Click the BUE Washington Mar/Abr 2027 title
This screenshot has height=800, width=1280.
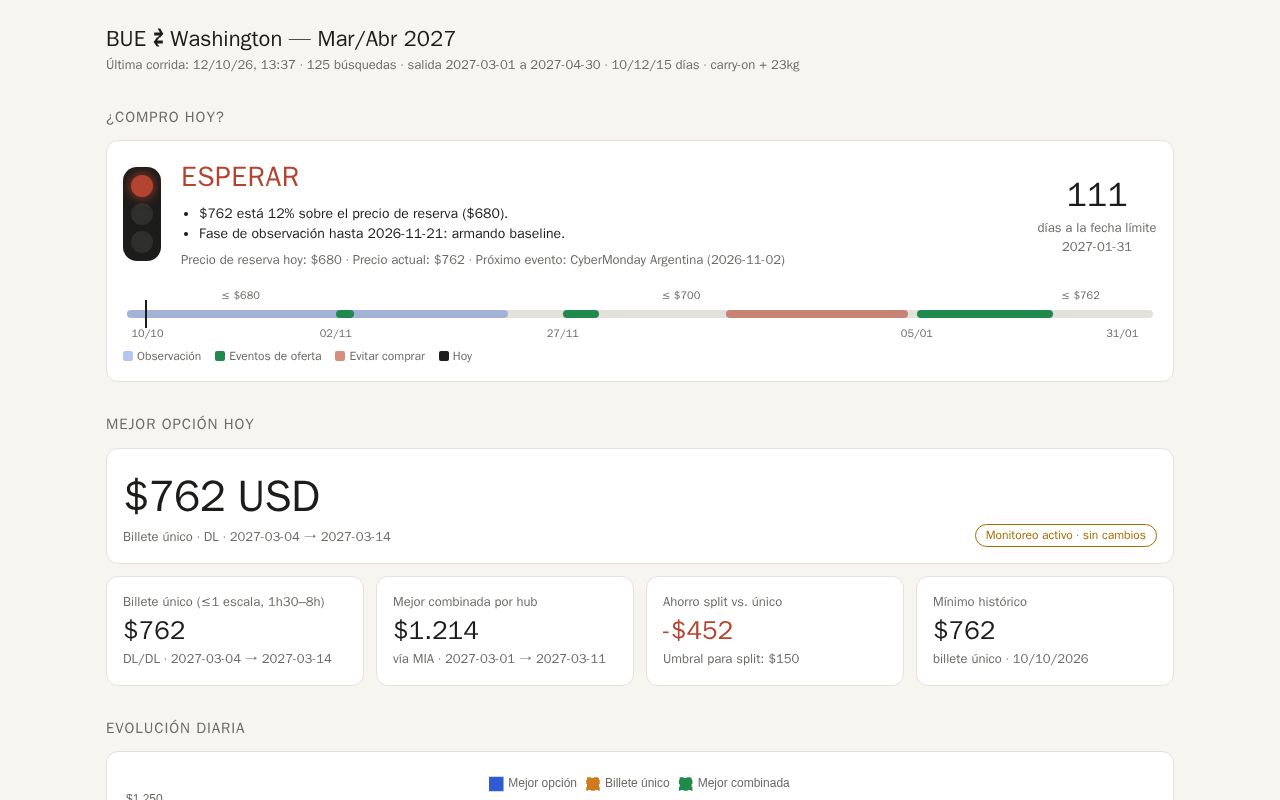[281, 39]
